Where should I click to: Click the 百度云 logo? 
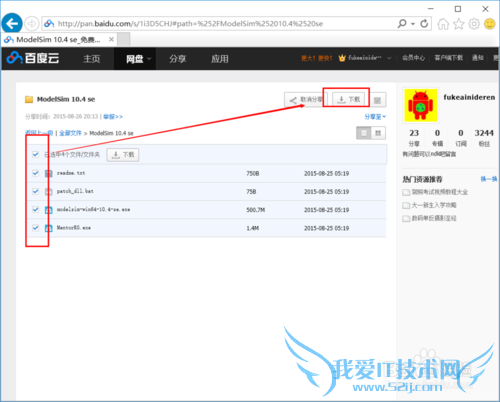(x=33, y=58)
